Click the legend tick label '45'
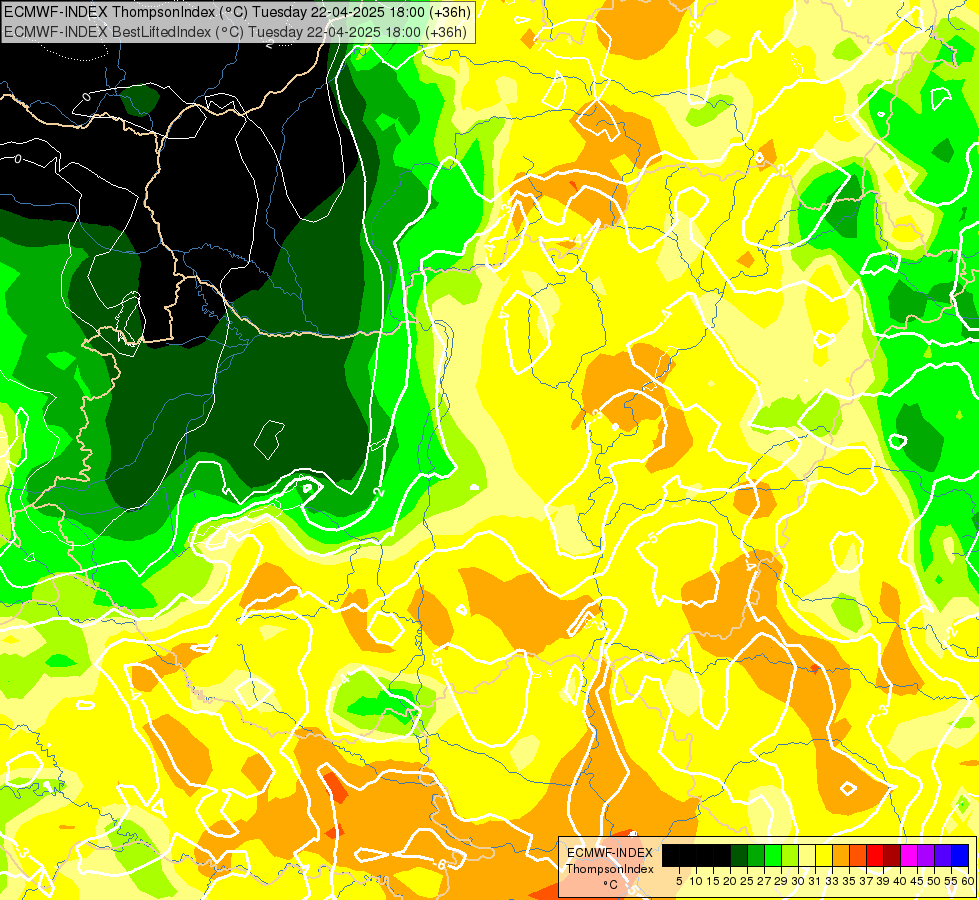This screenshot has height=900, width=979. click(x=918, y=881)
